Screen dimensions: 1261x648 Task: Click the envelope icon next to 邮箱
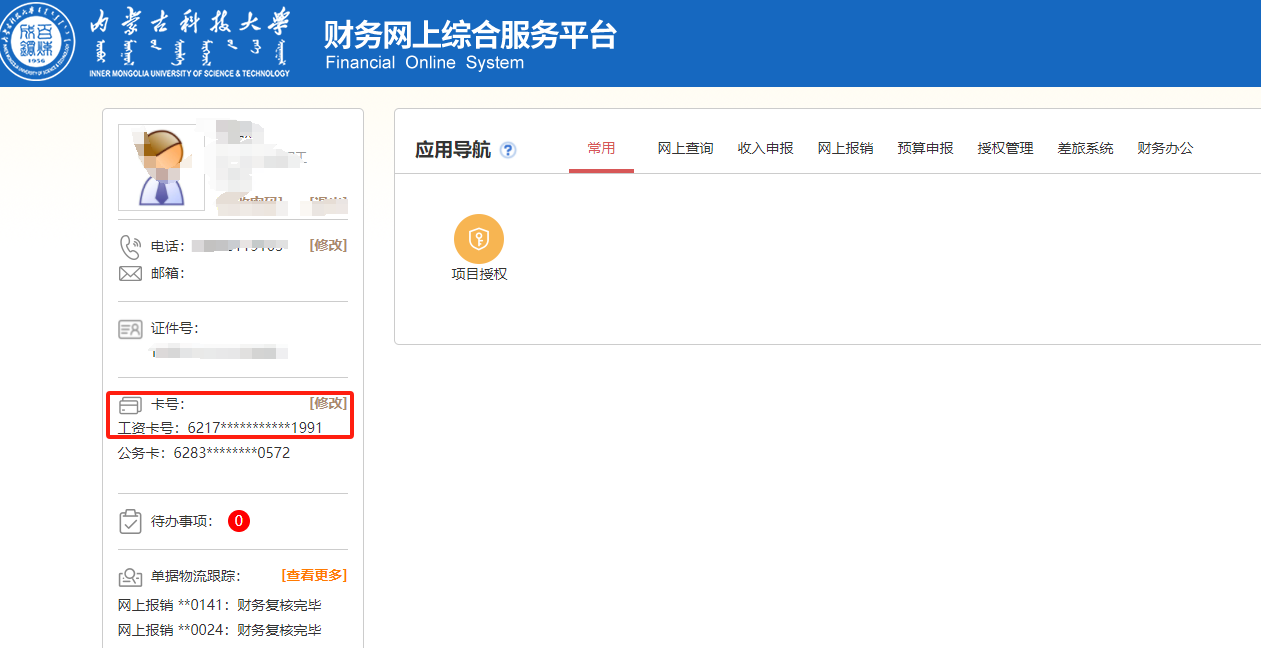point(130,273)
